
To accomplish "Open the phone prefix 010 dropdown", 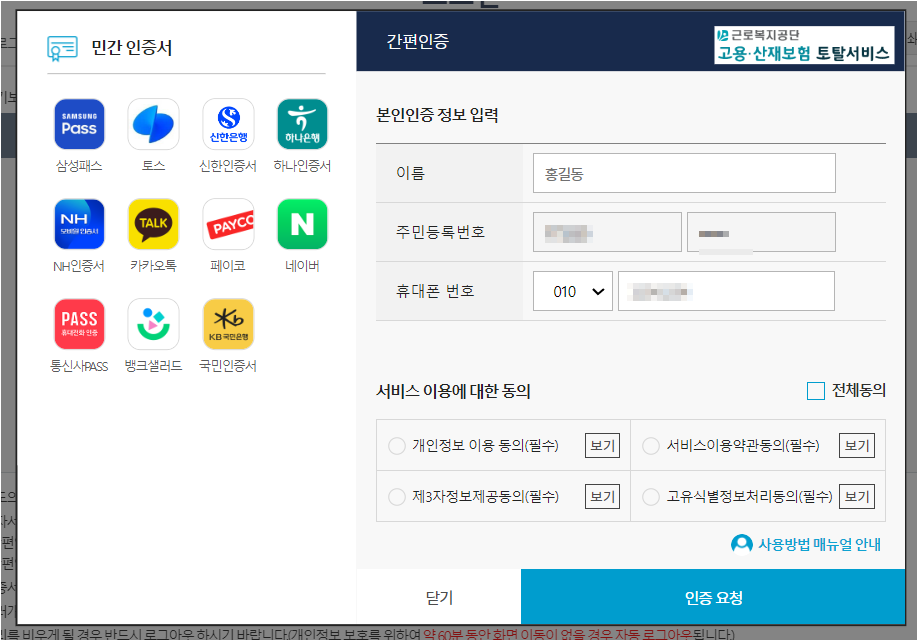I will click(x=572, y=290).
